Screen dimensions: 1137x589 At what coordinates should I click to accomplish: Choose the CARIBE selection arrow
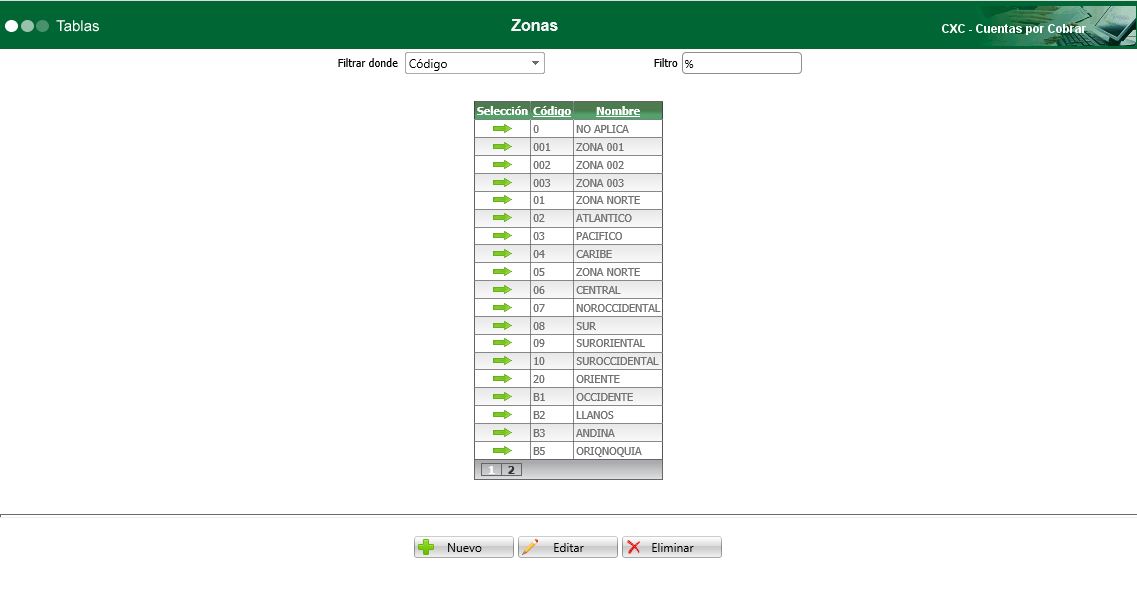[x=502, y=254]
